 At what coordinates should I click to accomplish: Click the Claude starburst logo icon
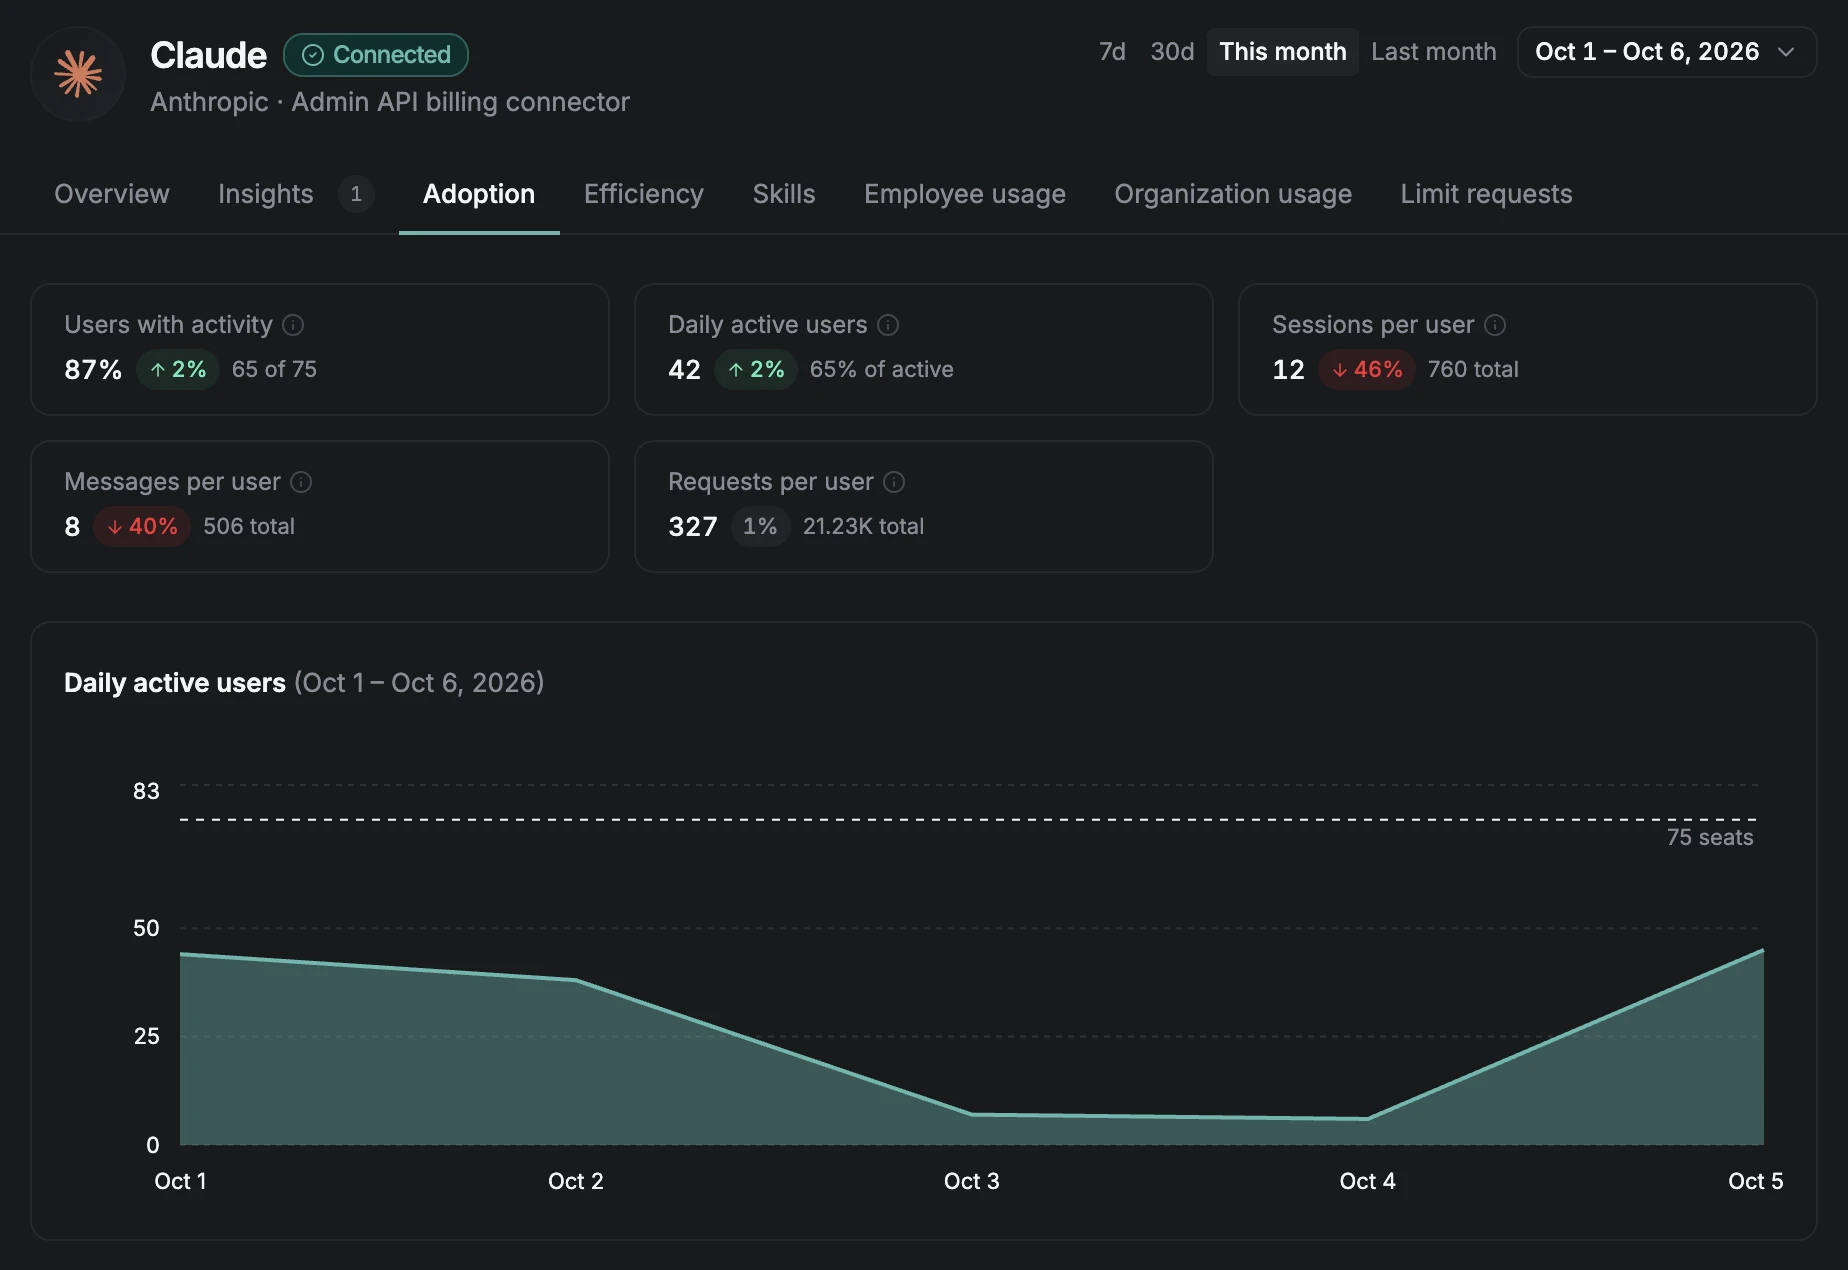click(78, 74)
